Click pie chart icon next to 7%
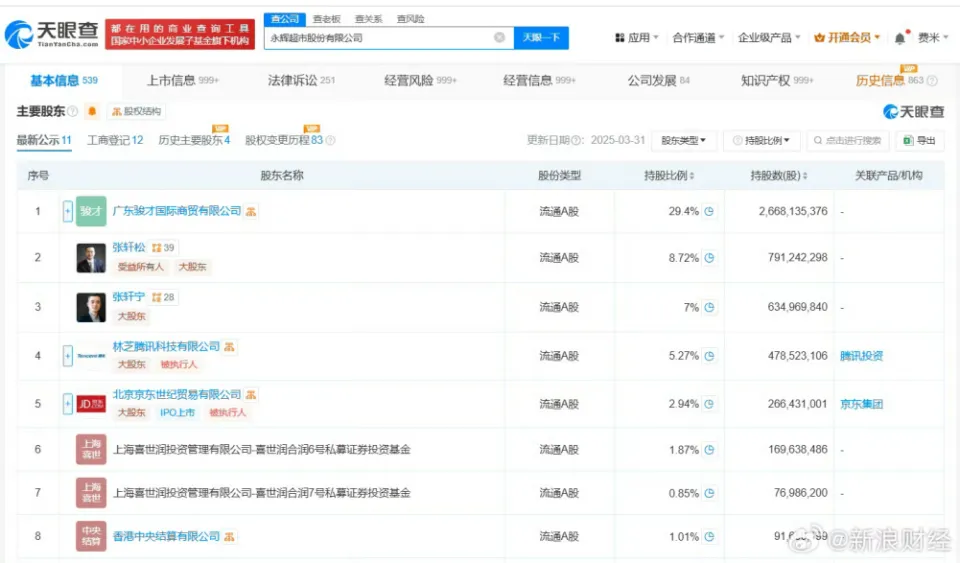Screen dimensions: 960x563 pyautogui.click(x=709, y=307)
